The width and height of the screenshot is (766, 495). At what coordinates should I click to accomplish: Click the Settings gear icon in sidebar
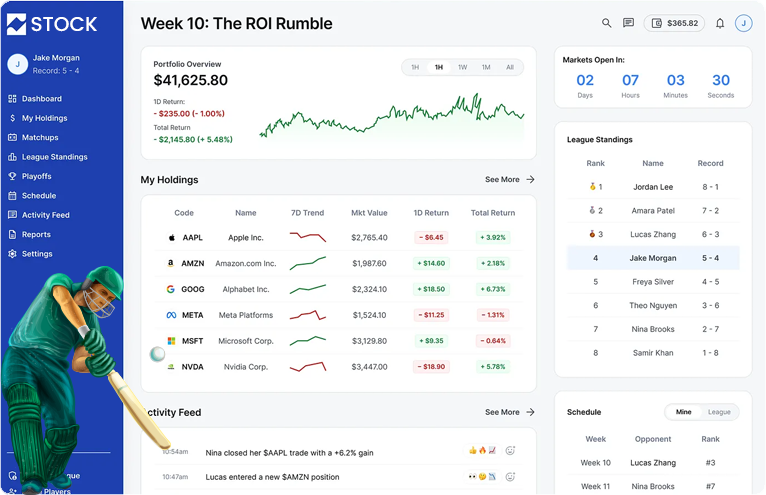13,254
